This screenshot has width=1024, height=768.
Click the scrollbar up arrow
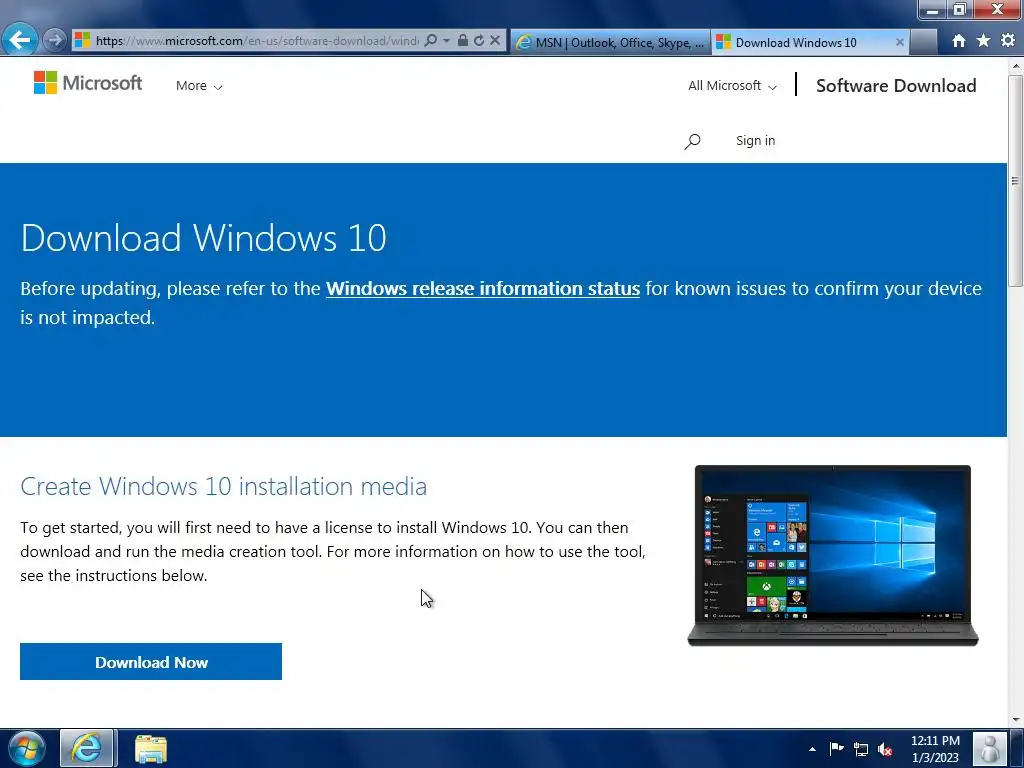1016,66
